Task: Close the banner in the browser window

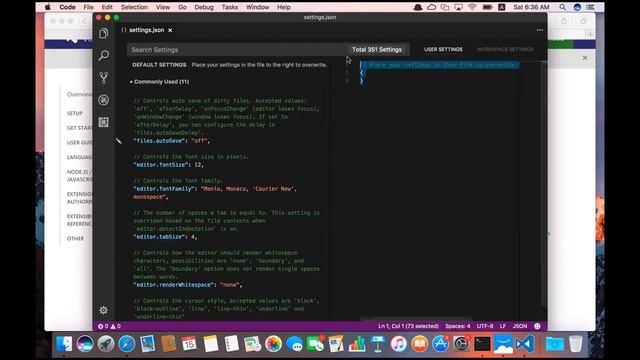Action: [585, 58]
